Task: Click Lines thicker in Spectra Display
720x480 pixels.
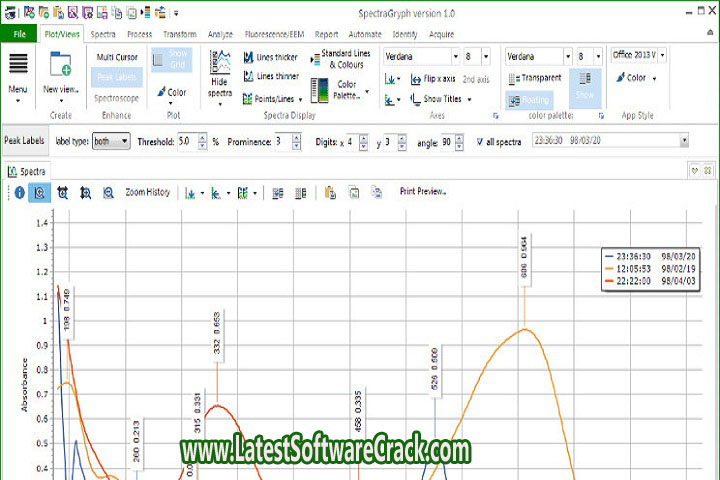Action: point(270,58)
